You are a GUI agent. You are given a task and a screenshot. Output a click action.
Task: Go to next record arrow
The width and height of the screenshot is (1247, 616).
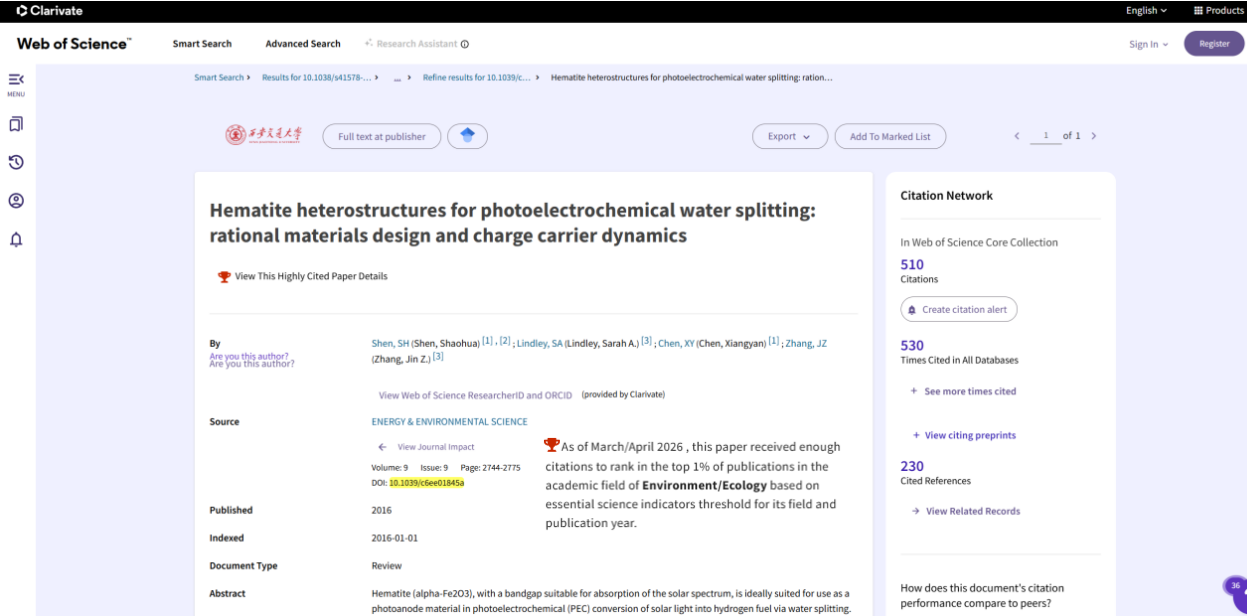(x=1094, y=136)
